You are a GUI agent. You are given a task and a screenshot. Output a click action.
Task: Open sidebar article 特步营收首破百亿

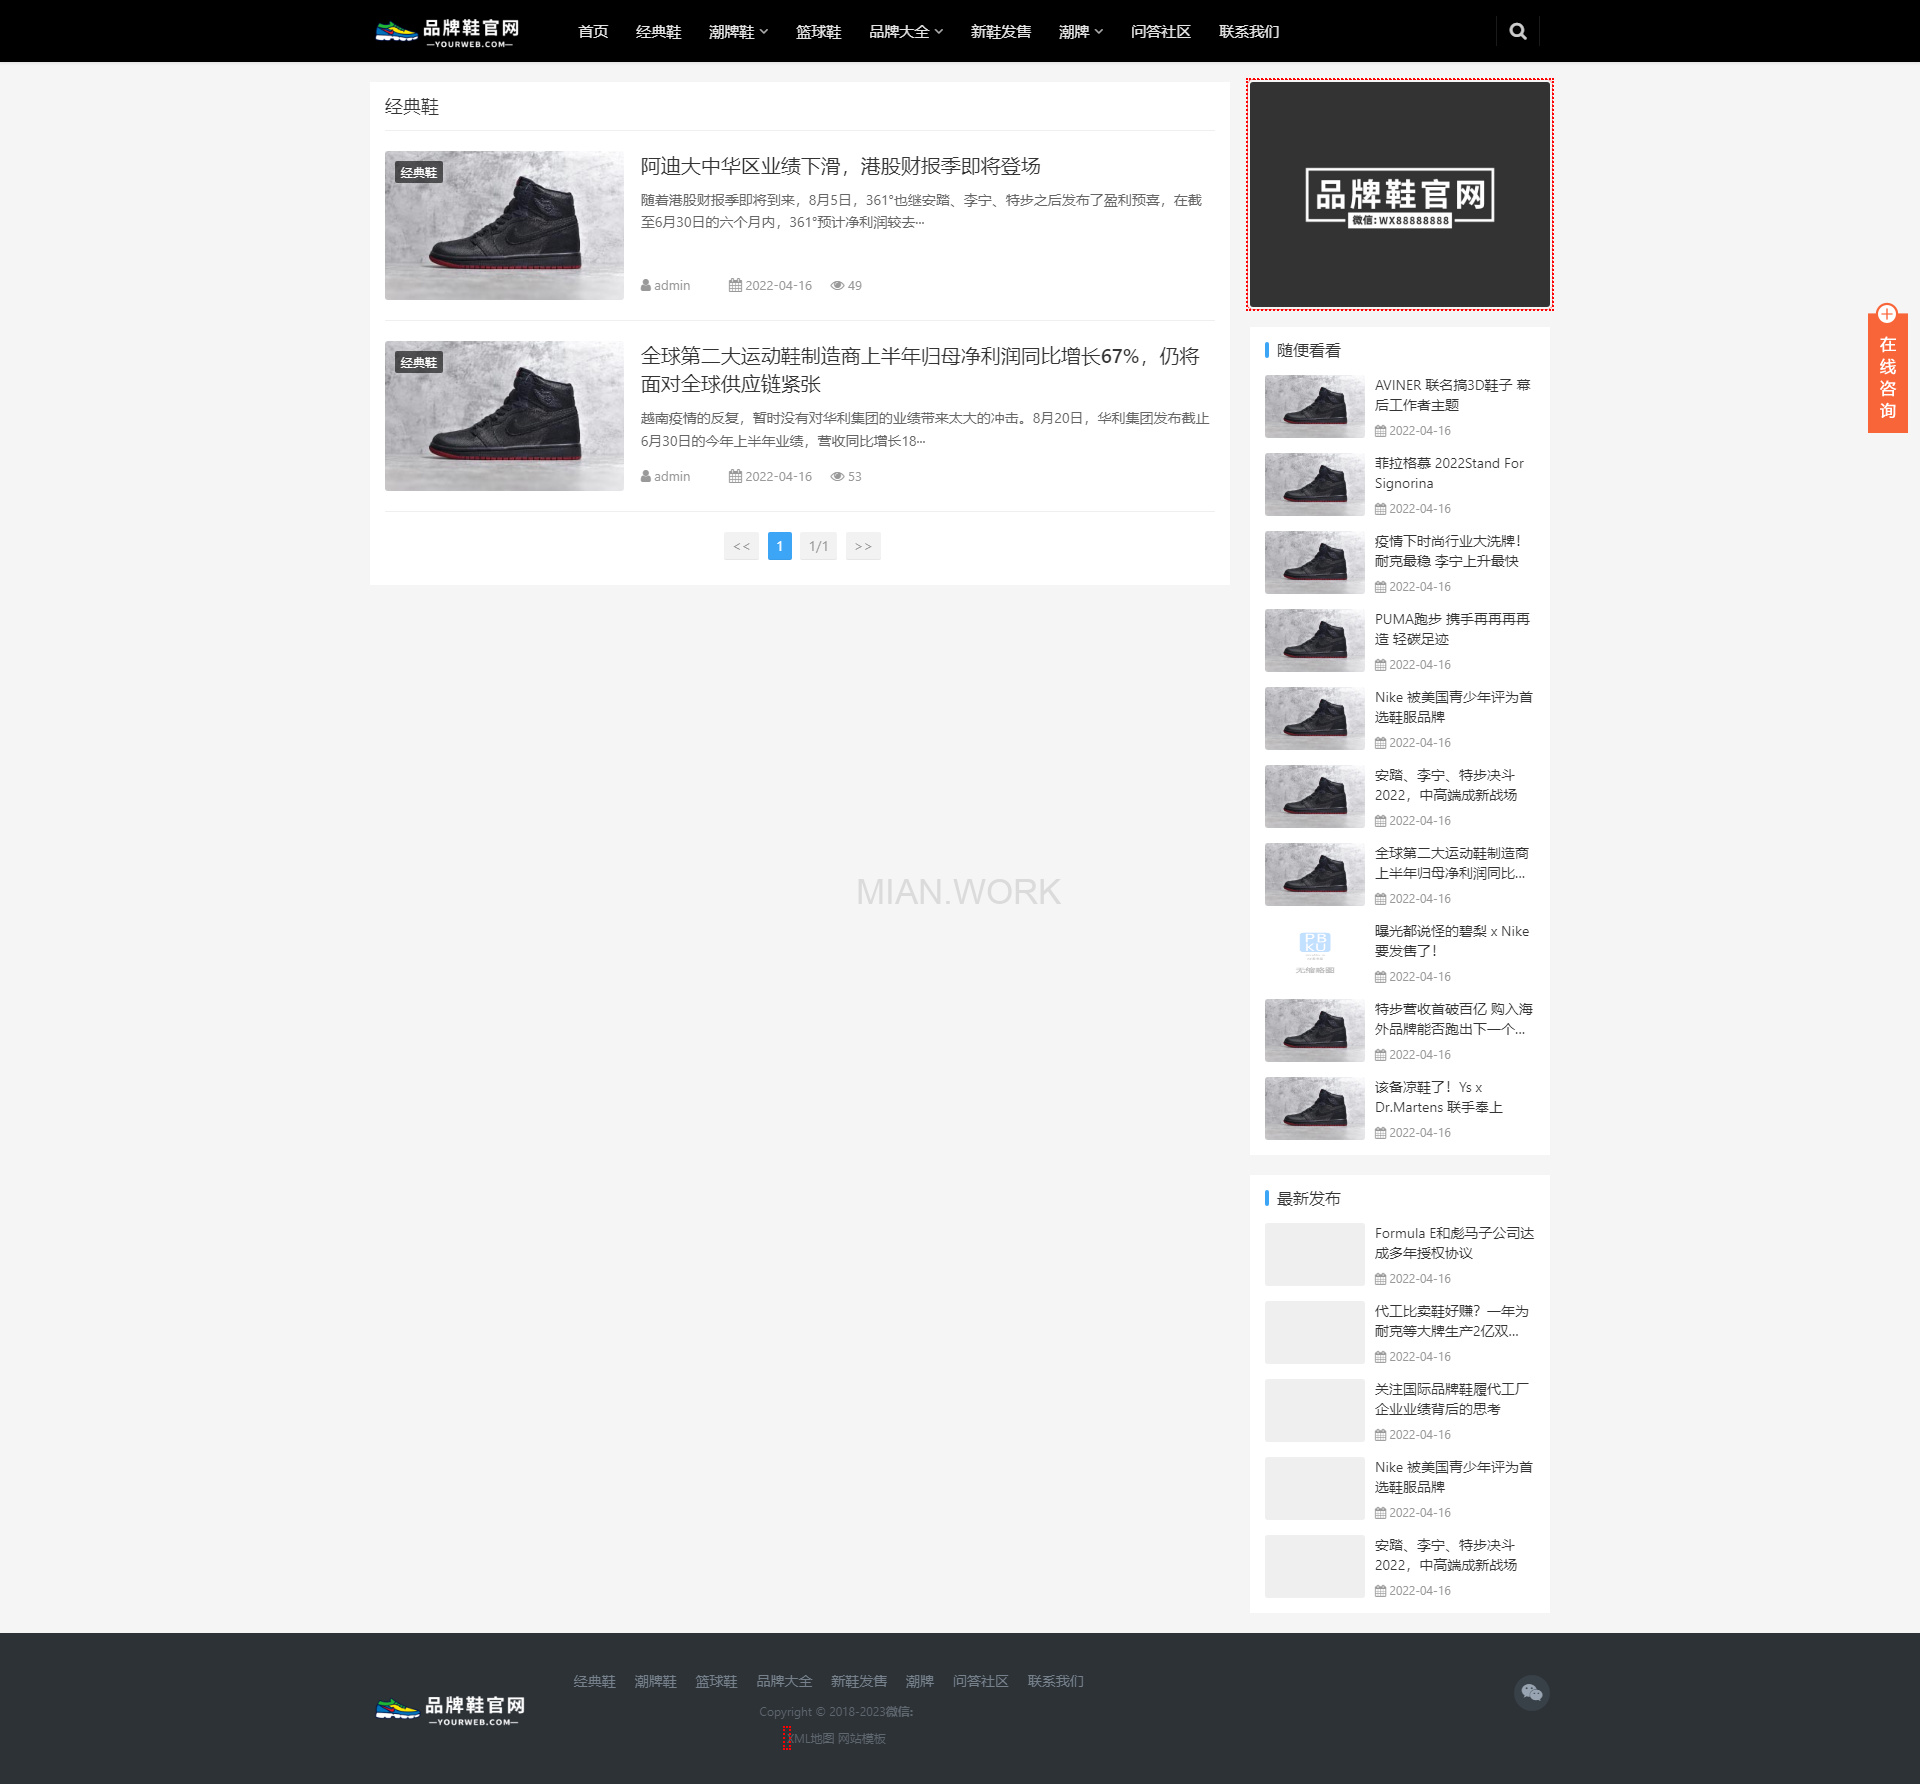point(1453,1019)
